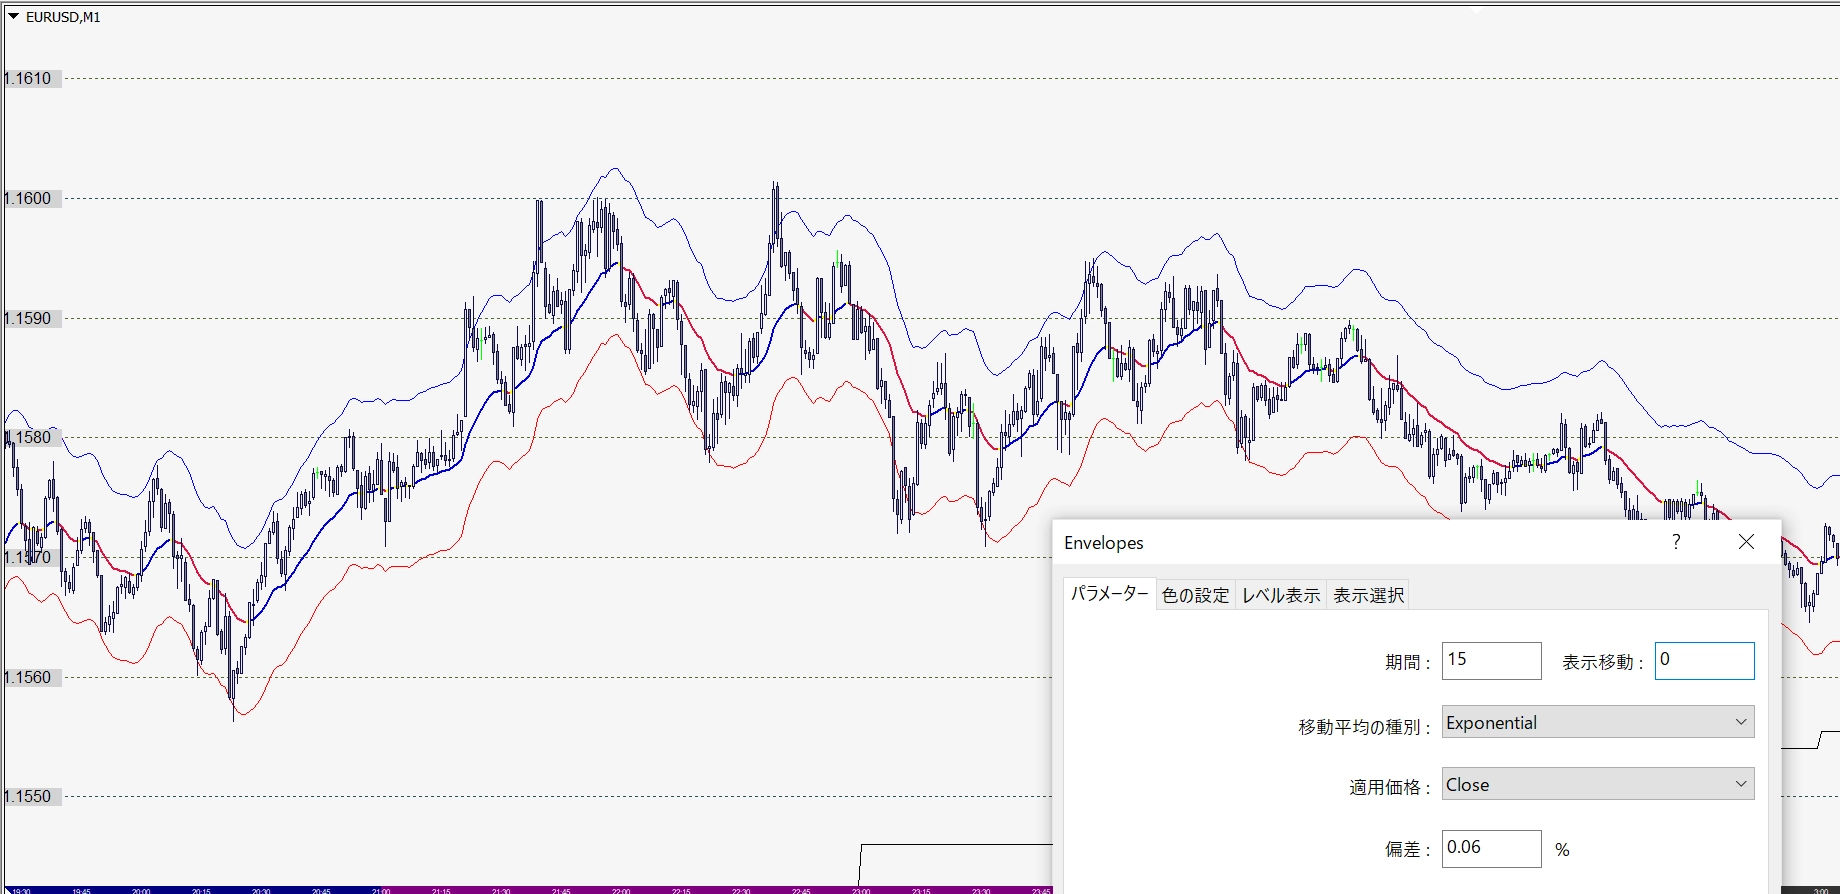Click the 1.1610 price level label

pyautogui.click(x=28, y=79)
